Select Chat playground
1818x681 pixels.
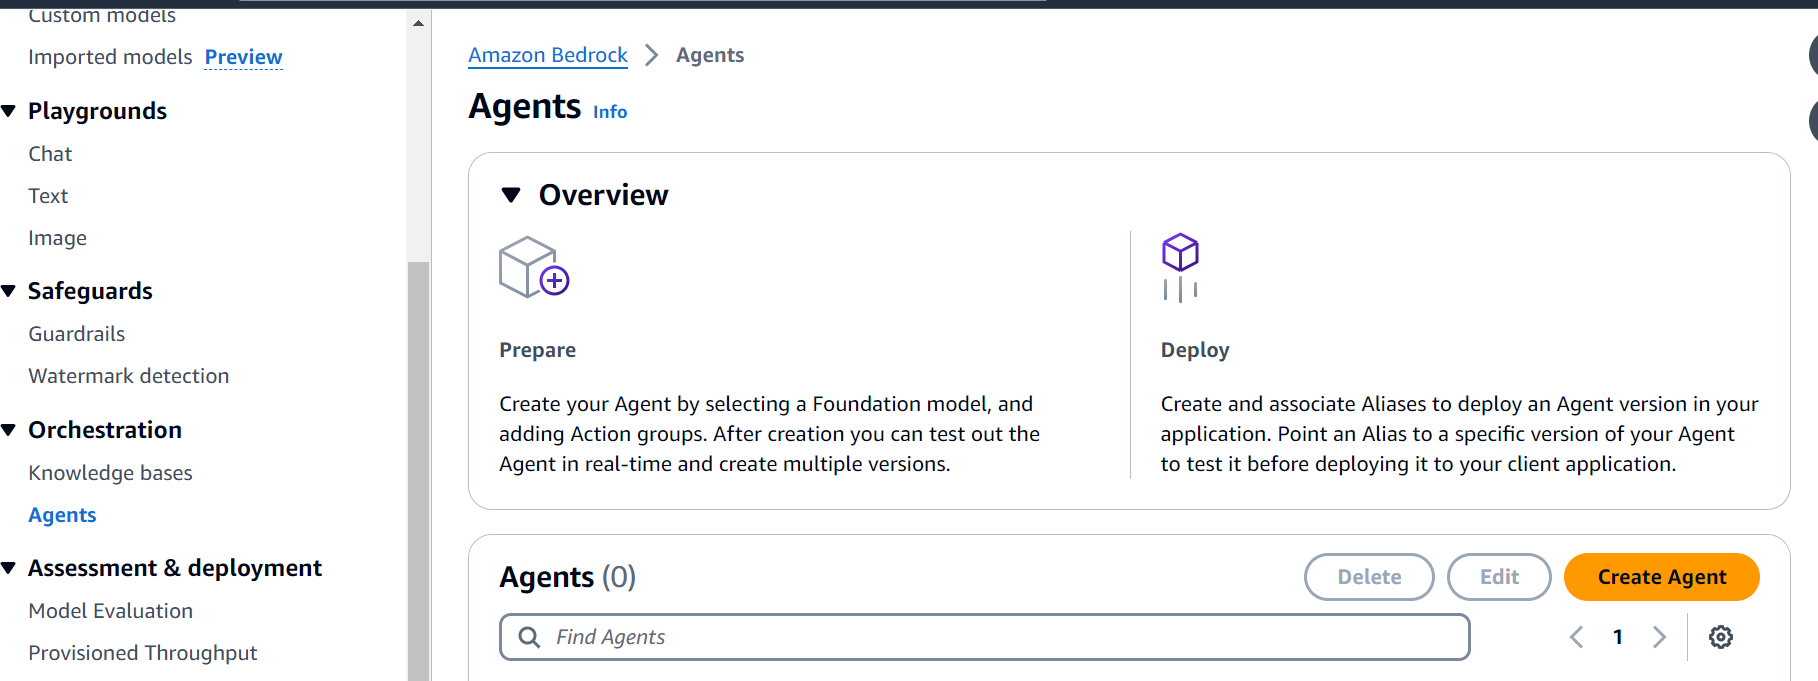click(x=50, y=154)
